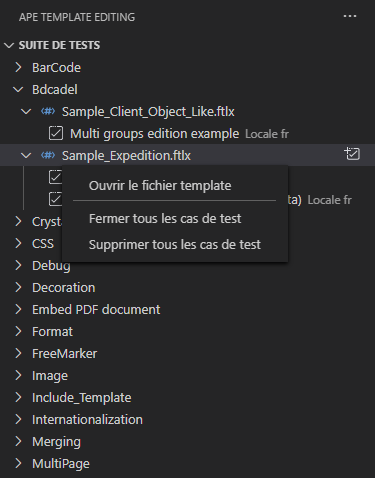Screen dimensions: 375x478
Task: Select the Embed PDF document item
Action: click(96, 309)
